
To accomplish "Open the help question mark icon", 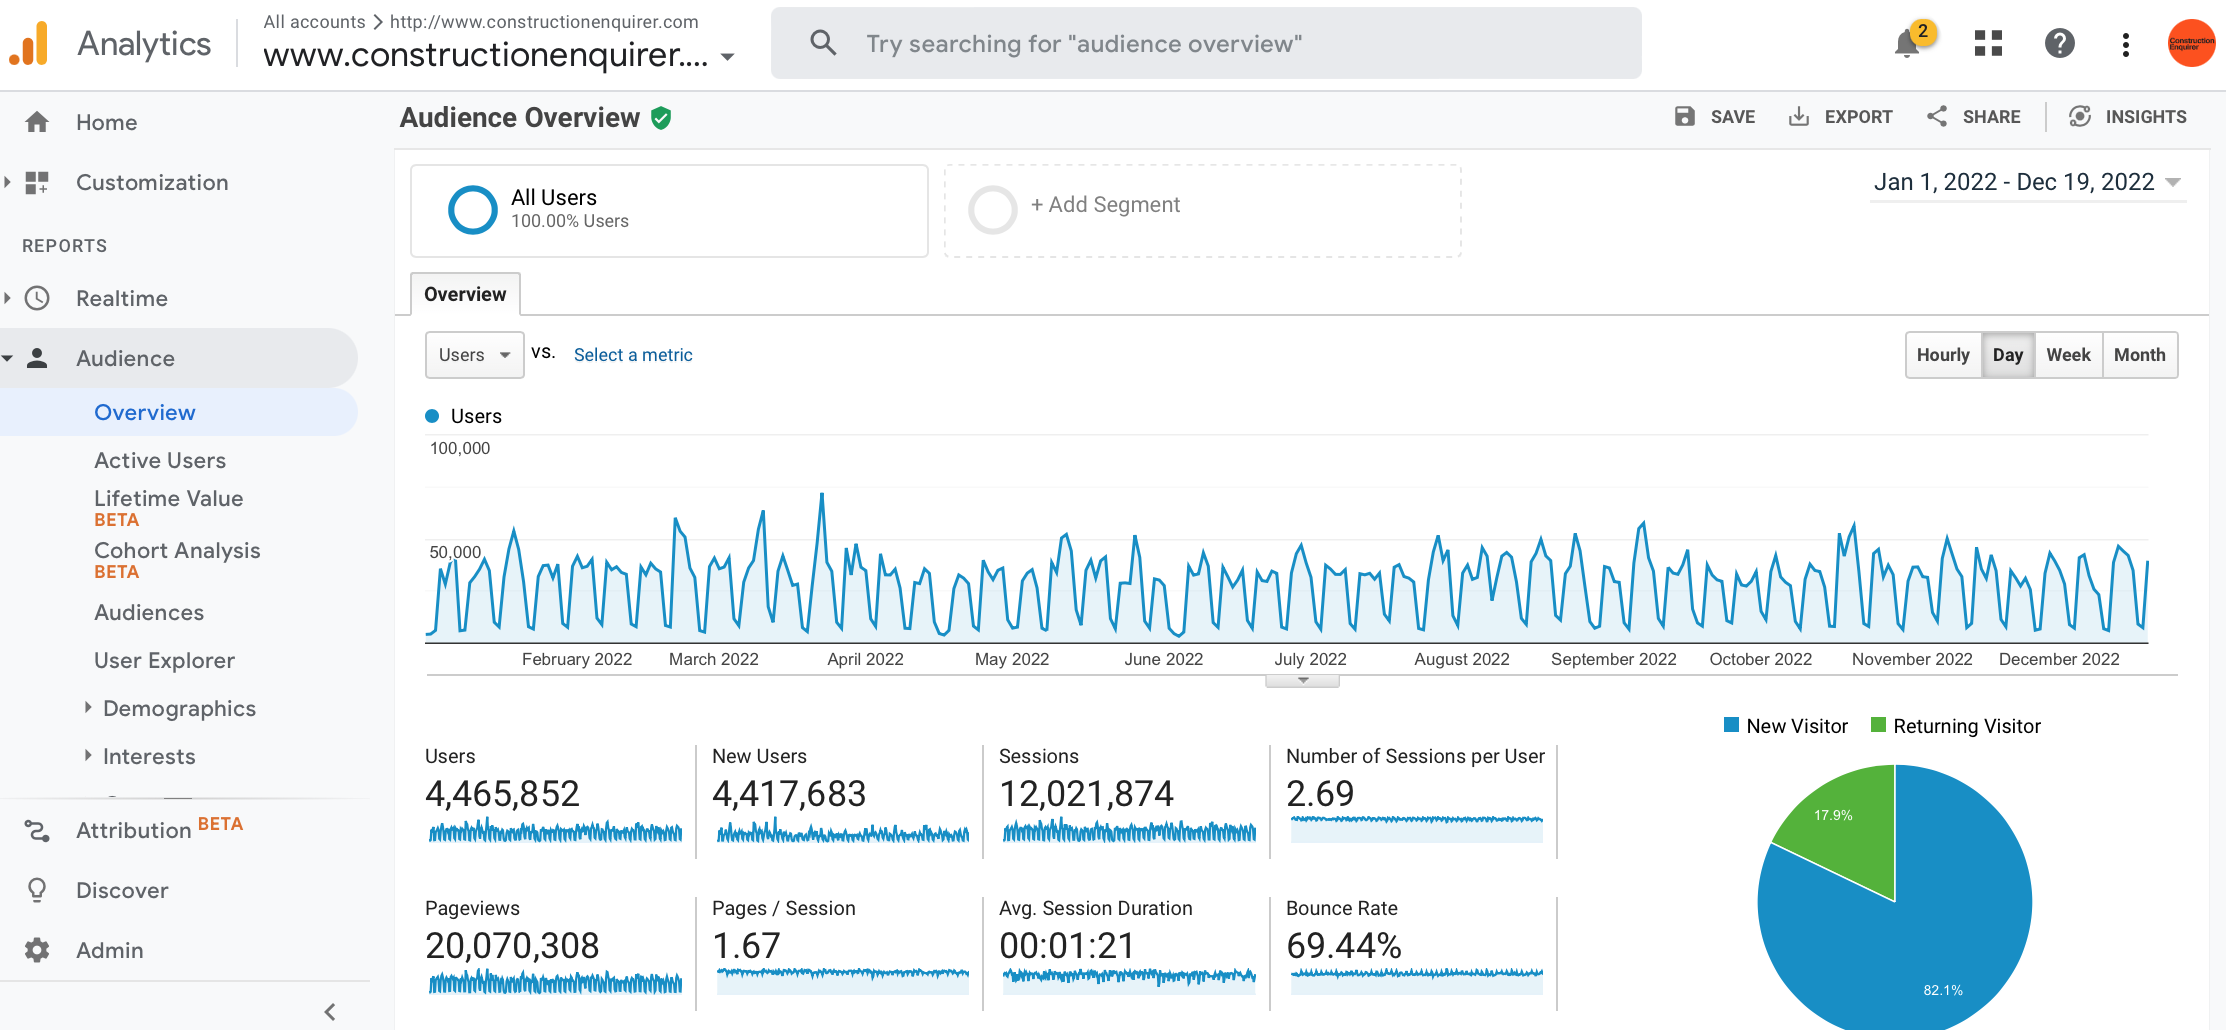I will click(x=2059, y=43).
